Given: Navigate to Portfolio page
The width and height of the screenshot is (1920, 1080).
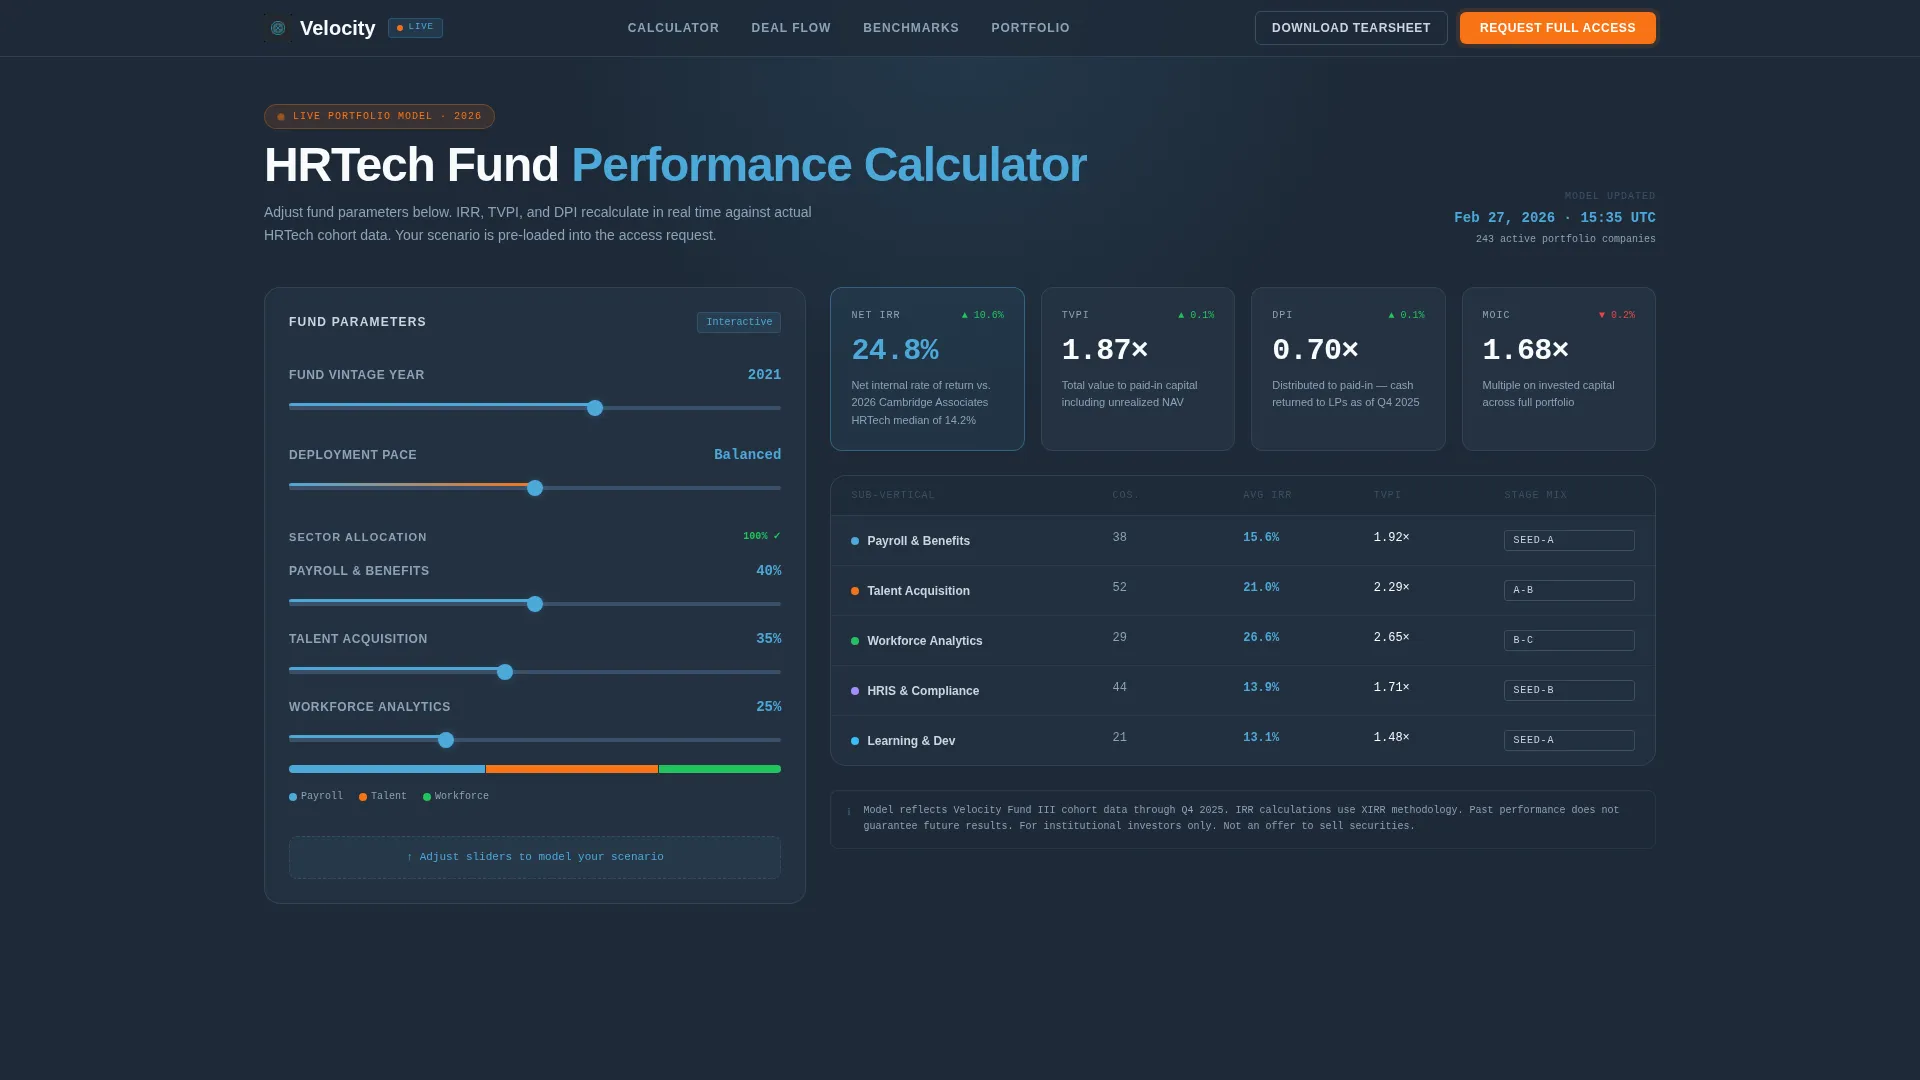Looking at the screenshot, I should click(x=1030, y=28).
